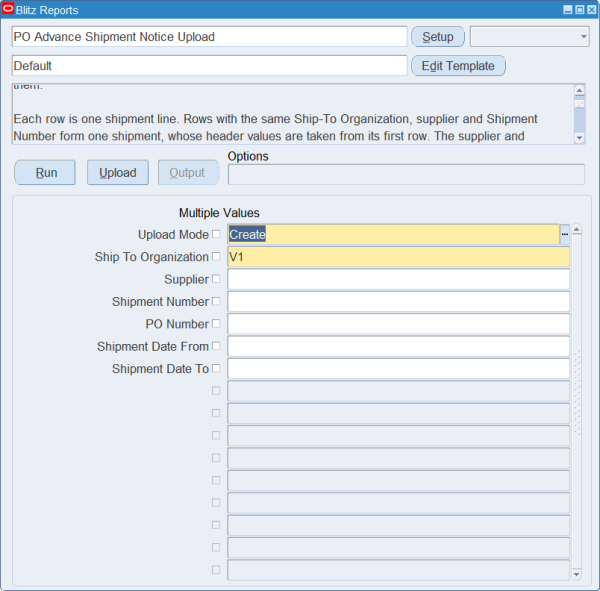Screen dimensions: 600x591
Task: Click the Shipment Number label text
Action: coord(160,302)
